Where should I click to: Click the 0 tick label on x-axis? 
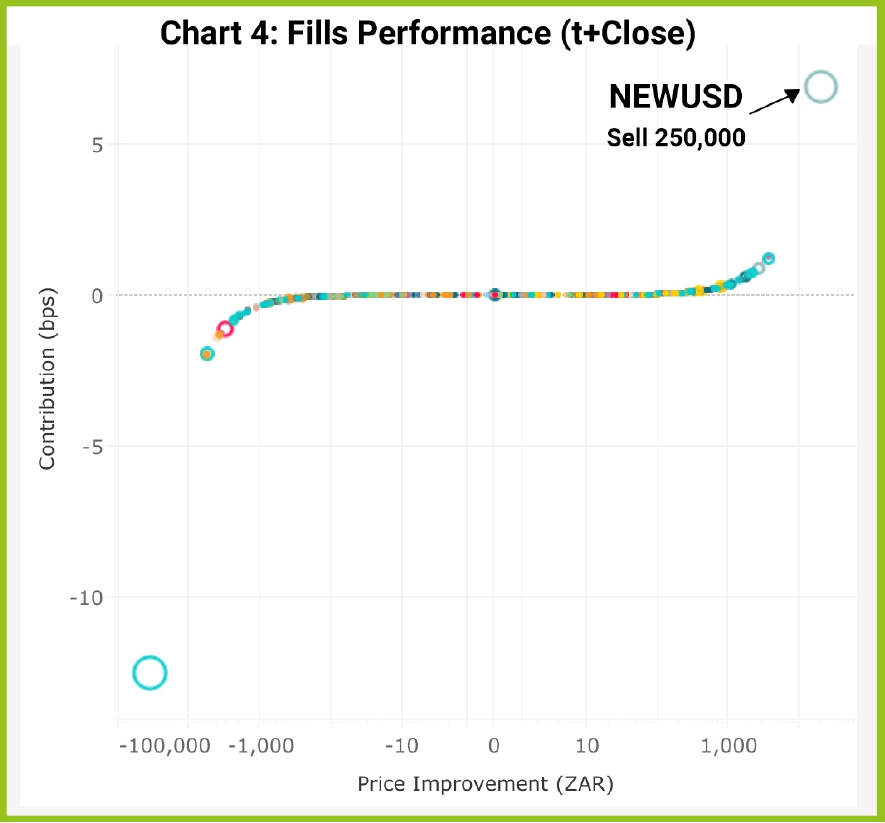click(x=493, y=746)
